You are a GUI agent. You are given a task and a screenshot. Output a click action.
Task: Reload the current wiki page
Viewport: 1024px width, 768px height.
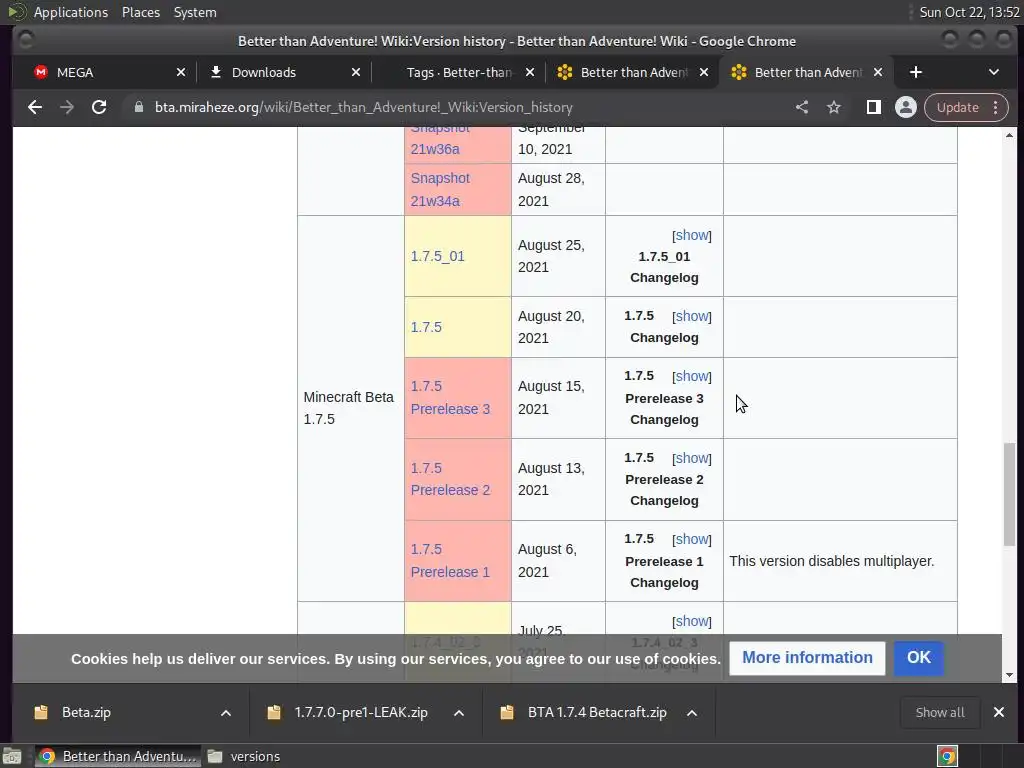[99, 107]
